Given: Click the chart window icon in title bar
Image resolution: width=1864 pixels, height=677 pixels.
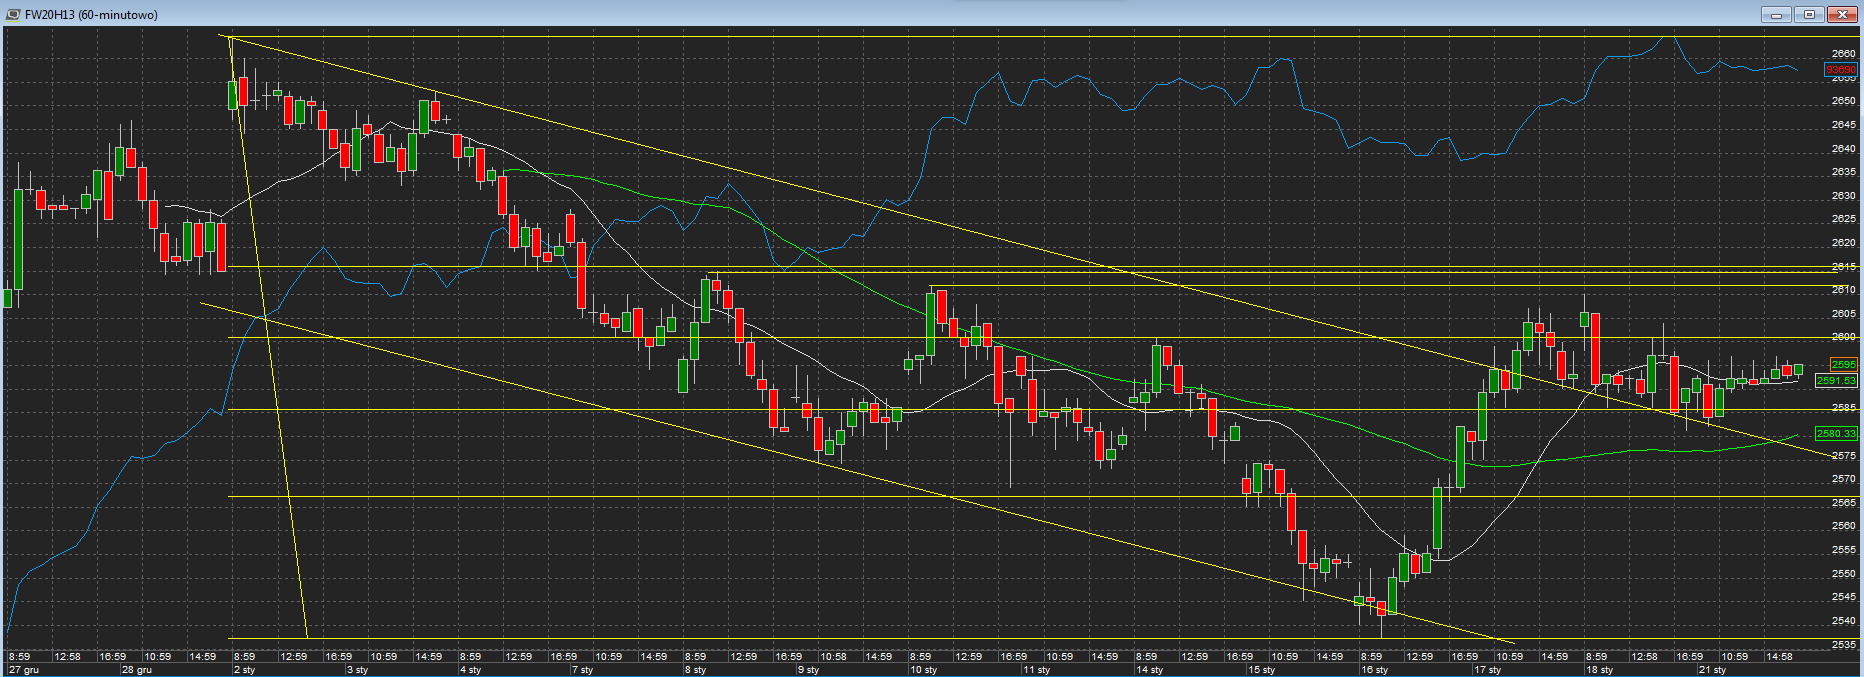Looking at the screenshot, I should [13, 14].
